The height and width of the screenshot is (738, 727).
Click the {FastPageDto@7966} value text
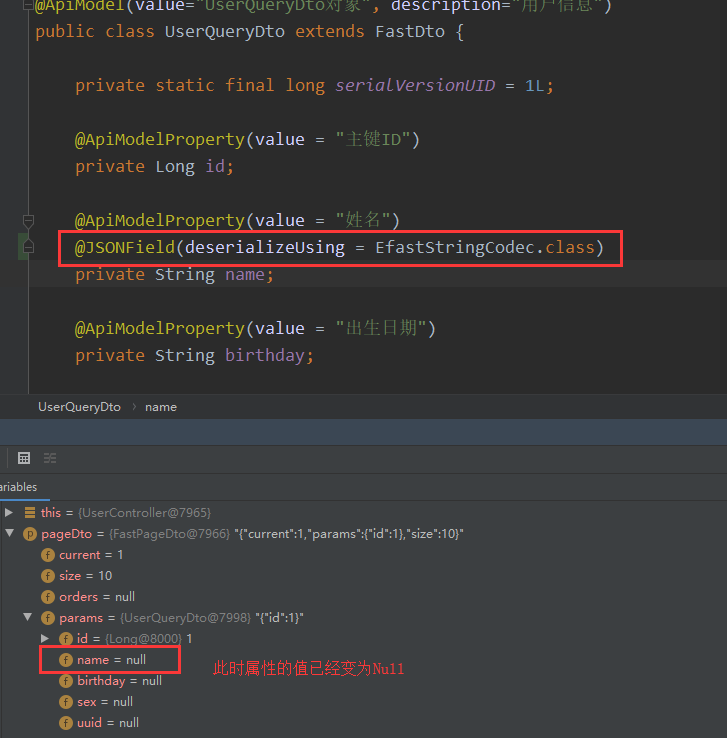[x=169, y=534]
